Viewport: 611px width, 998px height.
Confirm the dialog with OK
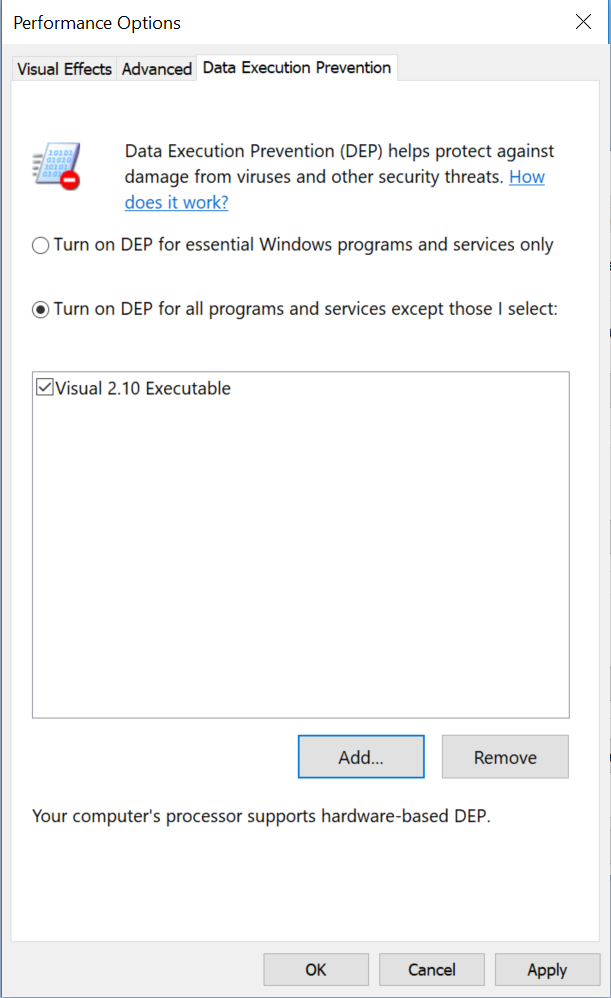click(x=316, y=969)
